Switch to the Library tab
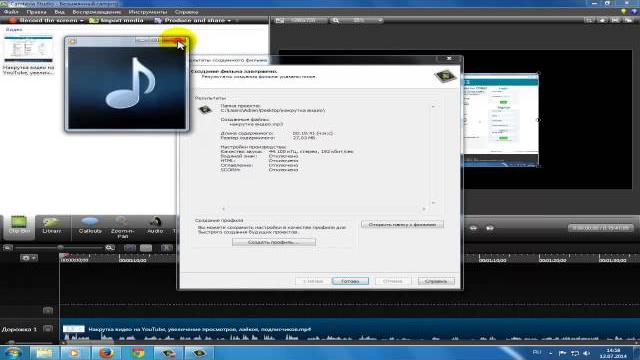This screenshot has width=640, height=360. coord(52,225)
